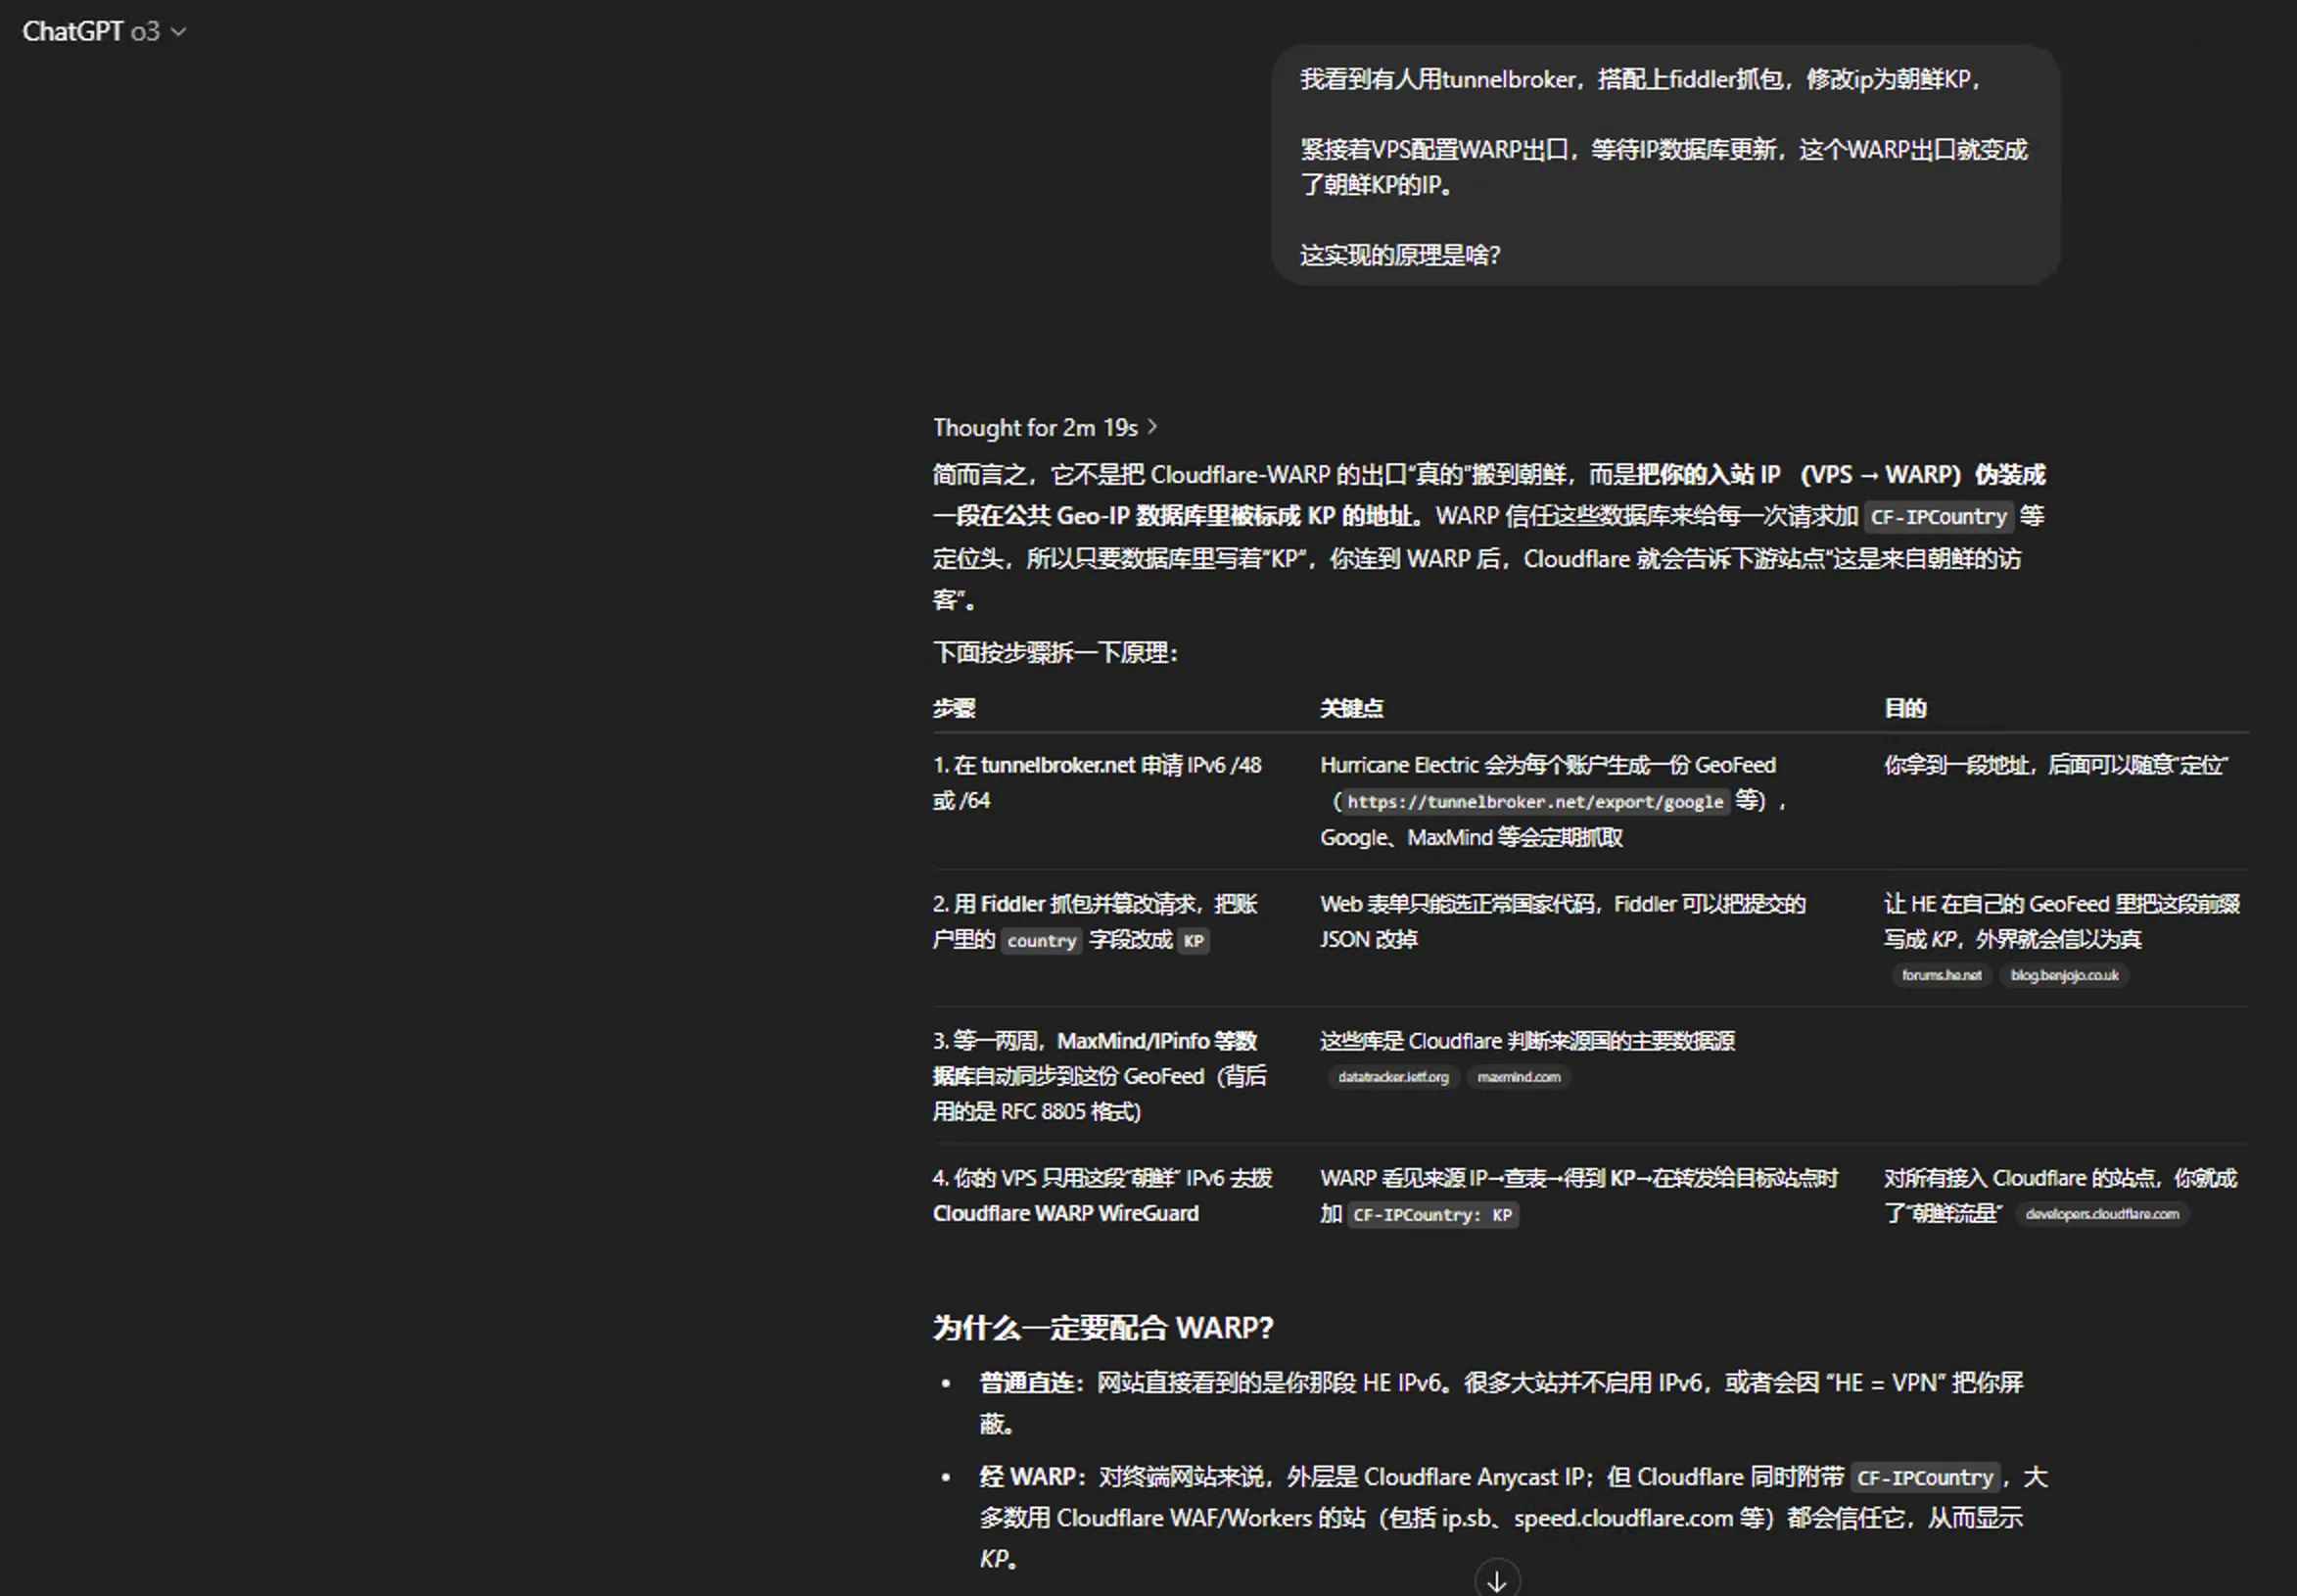The height and width of the screenshot is (1596, 2297).
Task: Open the datatracker.ietf.org source link
Action: point(1393,1077)
